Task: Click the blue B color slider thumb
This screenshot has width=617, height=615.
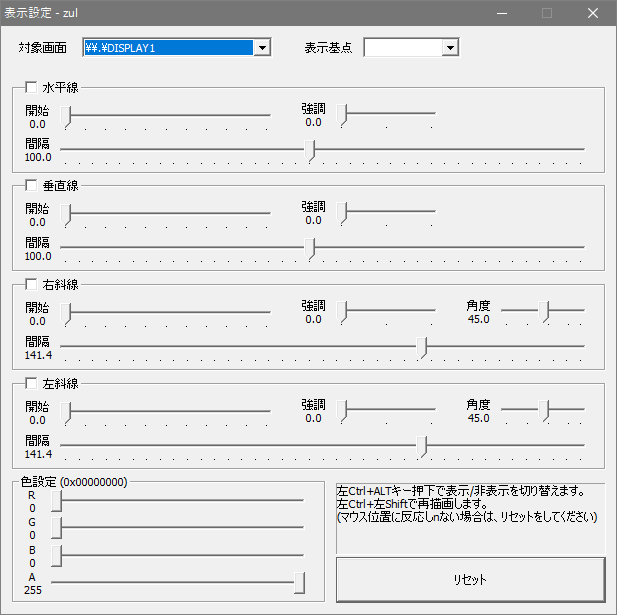Action: click(x=57, y=555)
